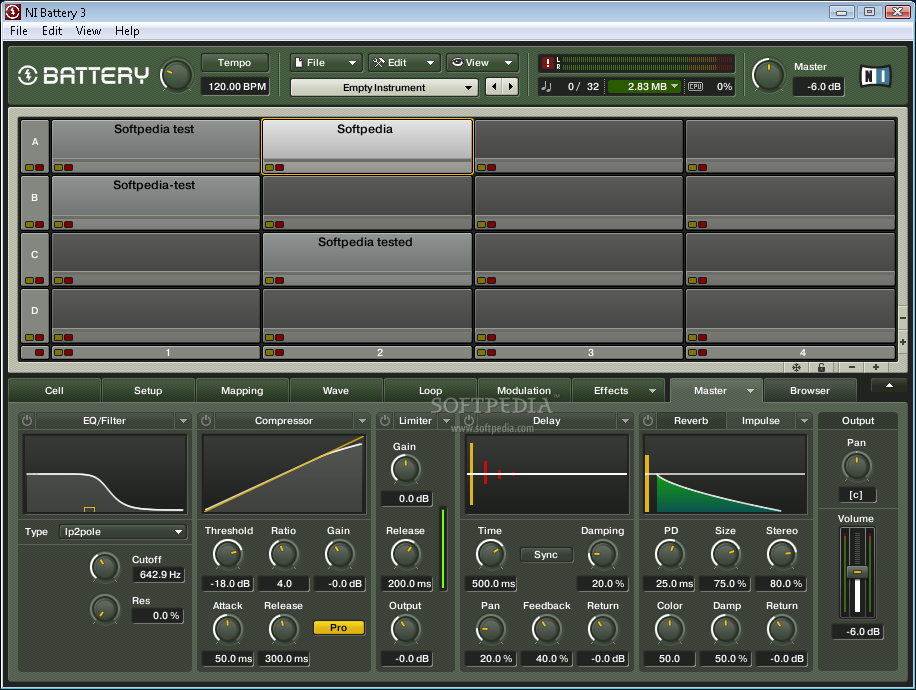Open the Reverb Impulse module dropdown arrow
This screenshot has height=690, width=916.
(804, 421)
